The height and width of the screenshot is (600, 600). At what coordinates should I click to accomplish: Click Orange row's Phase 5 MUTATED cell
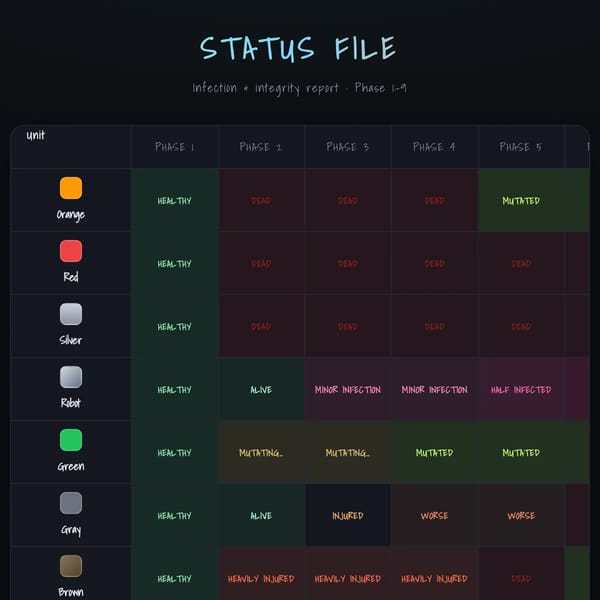(521, 200)
